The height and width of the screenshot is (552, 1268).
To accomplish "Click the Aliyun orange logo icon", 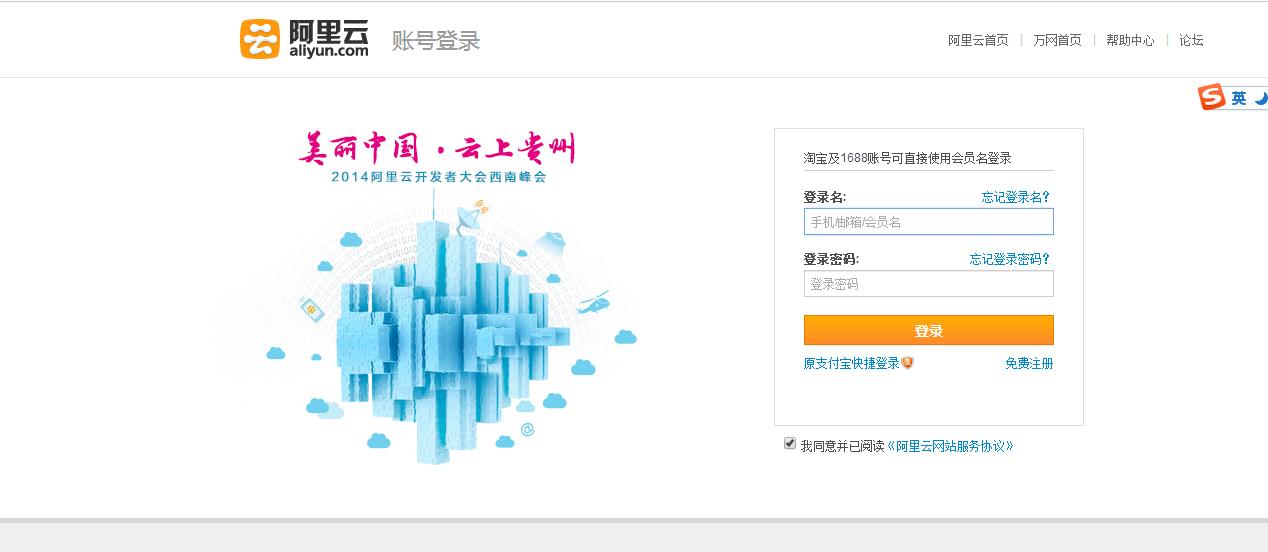I will pos(260,39).
